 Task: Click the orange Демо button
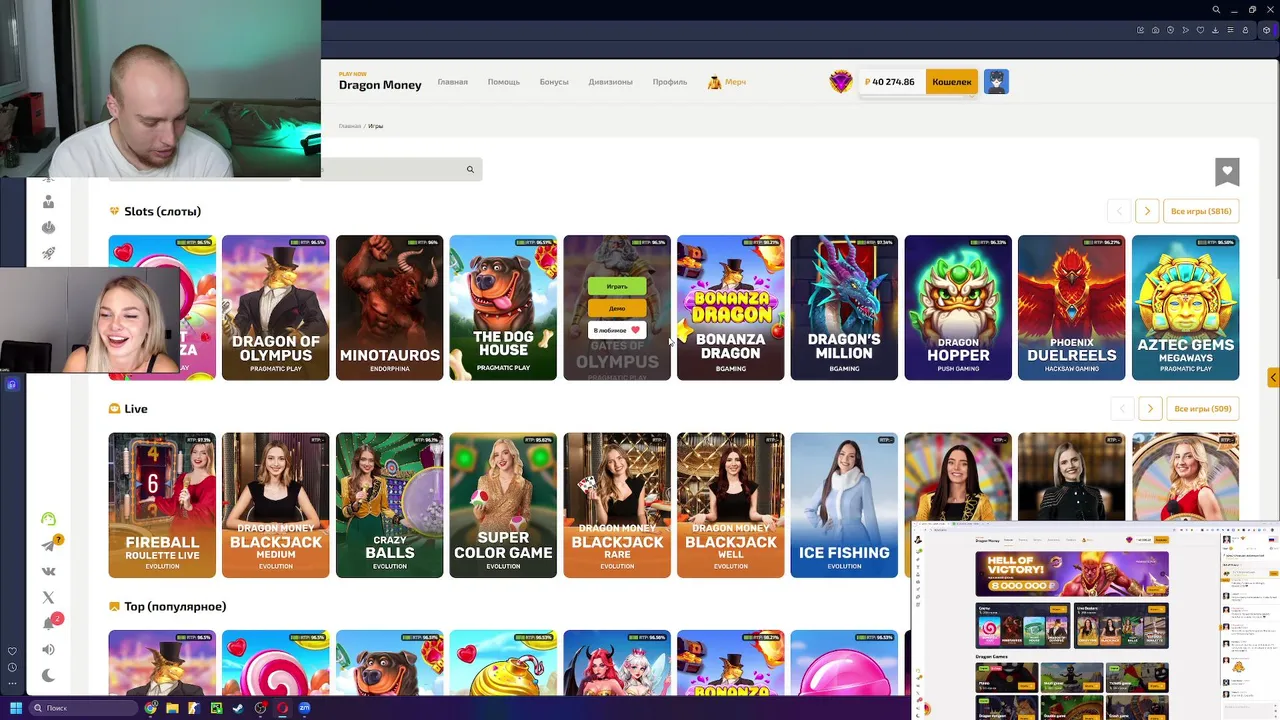pos(617,308)
